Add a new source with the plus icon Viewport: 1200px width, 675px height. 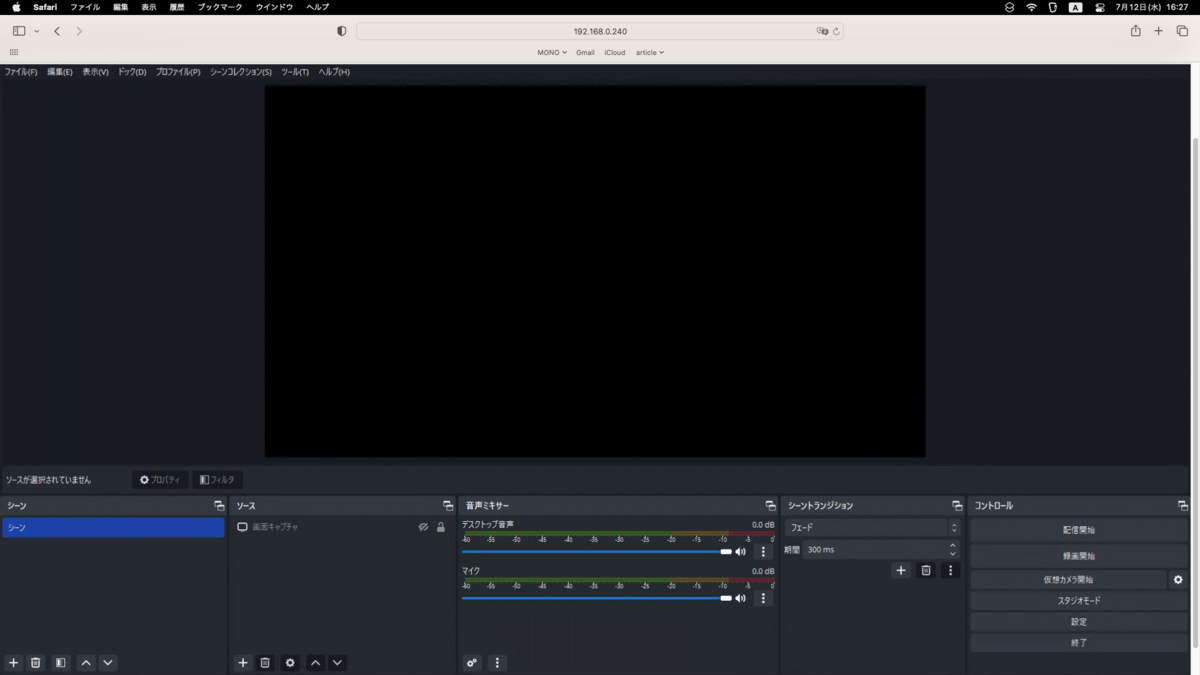pyautogui.click(x=243, y=663)
